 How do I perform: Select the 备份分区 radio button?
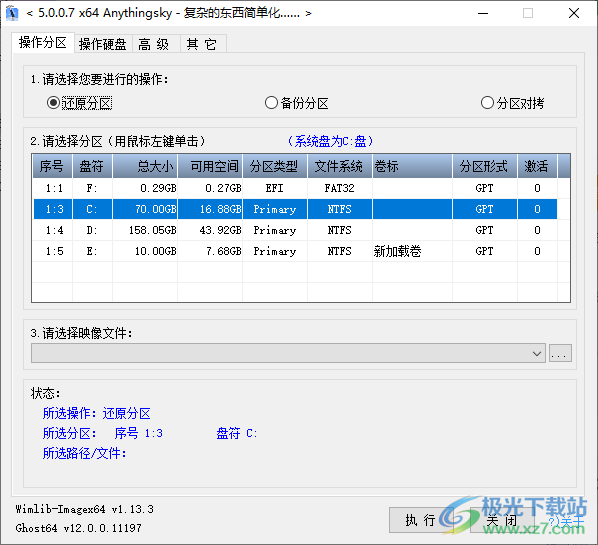[x=296, y=103]
